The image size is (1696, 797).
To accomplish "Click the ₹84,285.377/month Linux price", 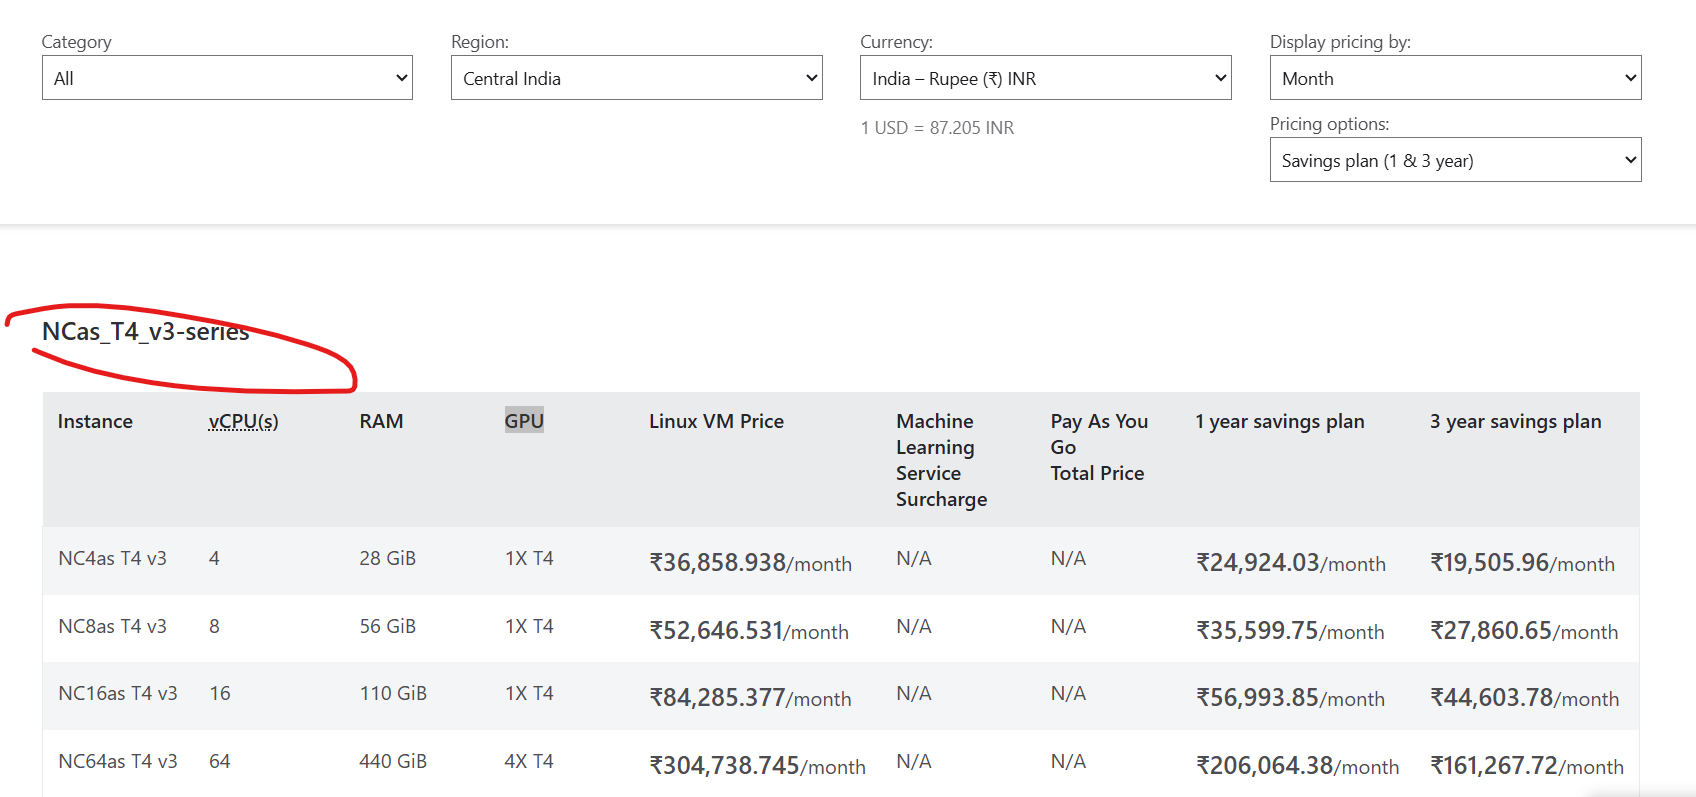I will [751, 697].
